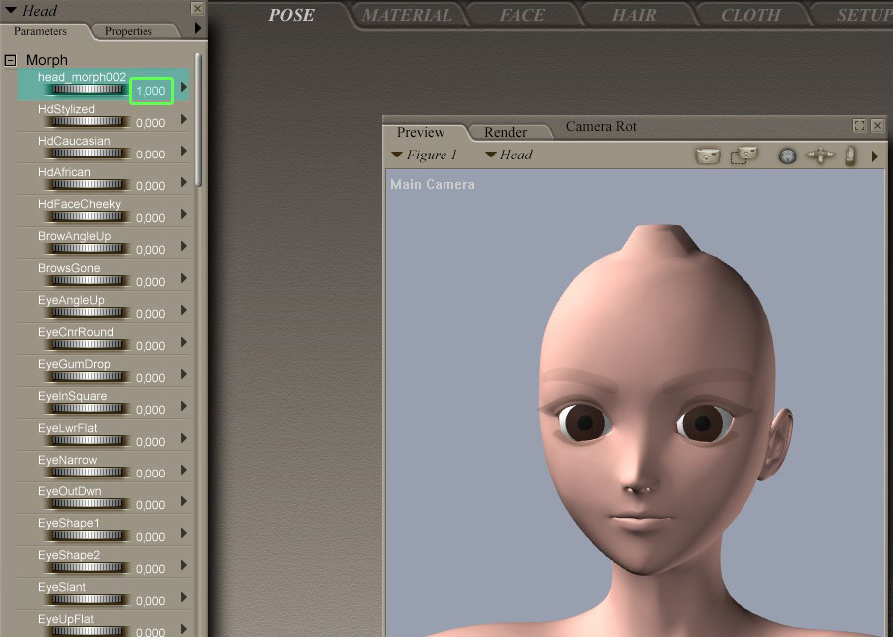Click the EyeLwrFlat dial slider

click(x=87, y=440)
